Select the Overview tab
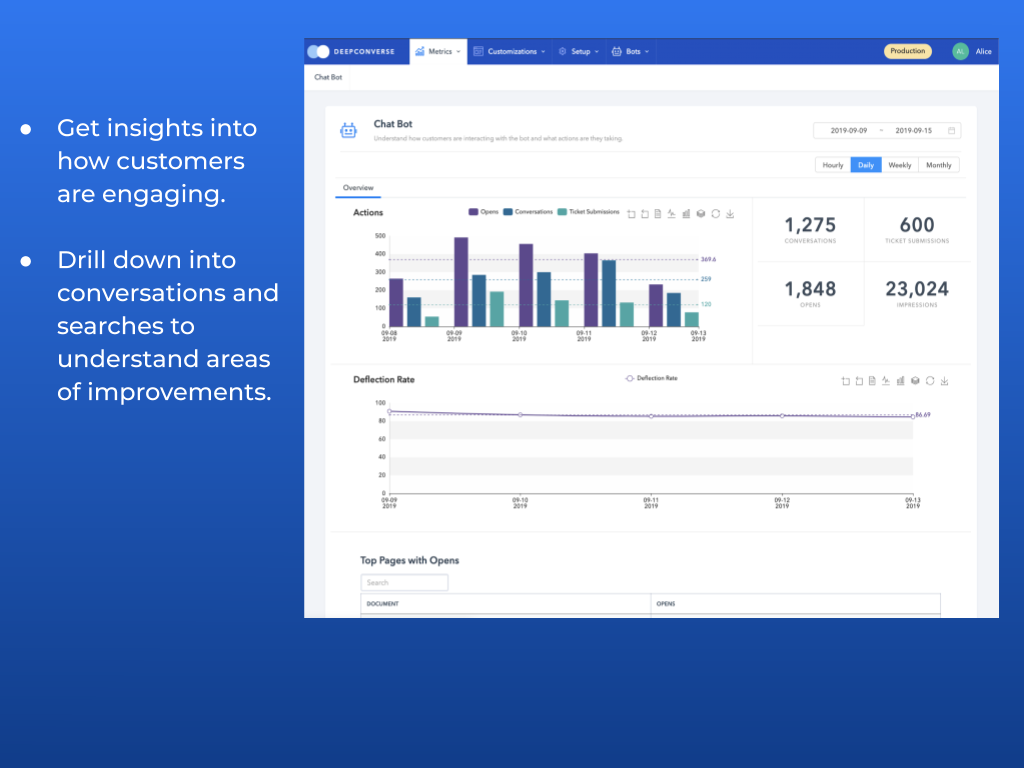Viewport: 1024px width, 768px height. [358, 188]
